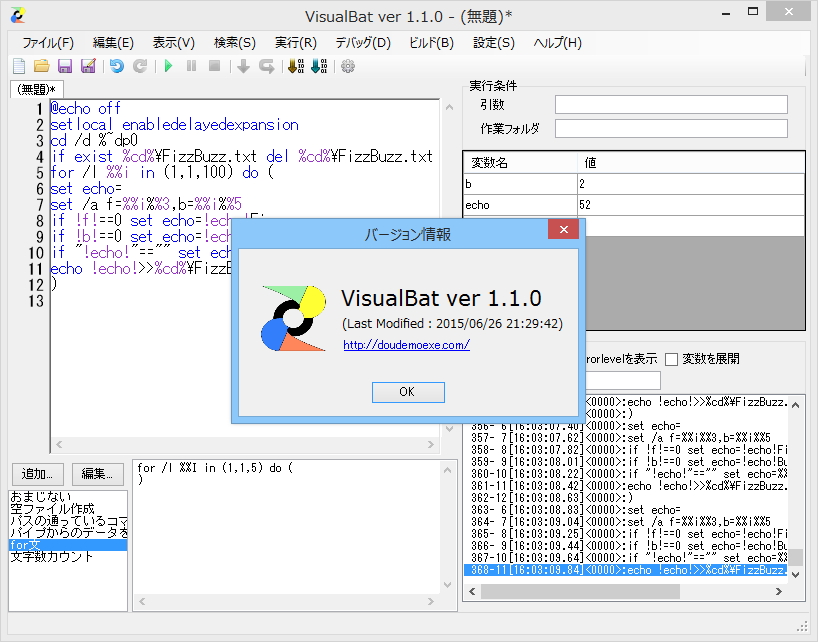Pause execution using the pause icon
The image size is (818, 642).
click(x=193, y=66)
